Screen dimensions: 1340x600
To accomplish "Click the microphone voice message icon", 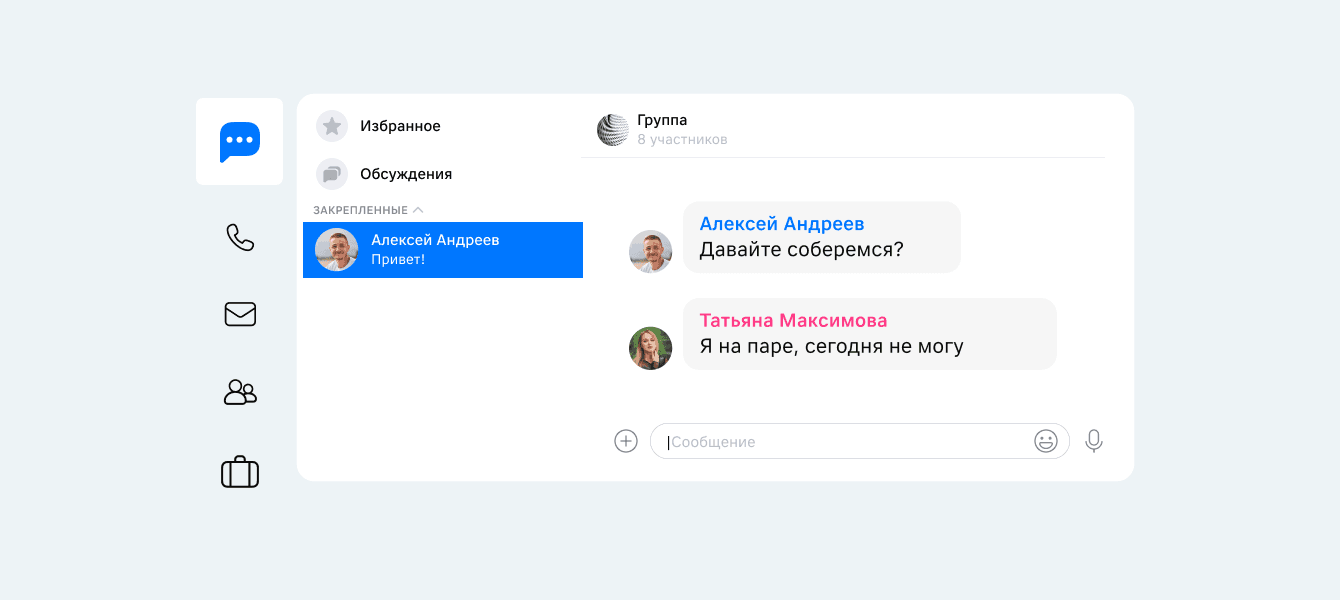I will (x=1094, y=441).
